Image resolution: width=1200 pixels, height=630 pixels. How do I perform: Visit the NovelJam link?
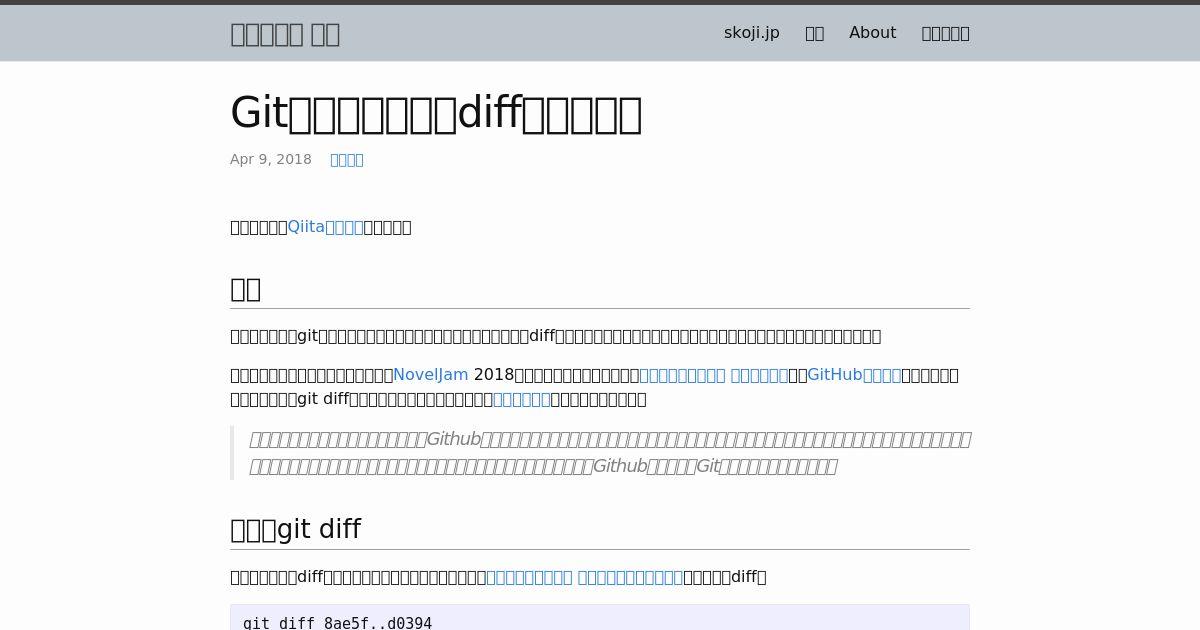click(430, 375)
